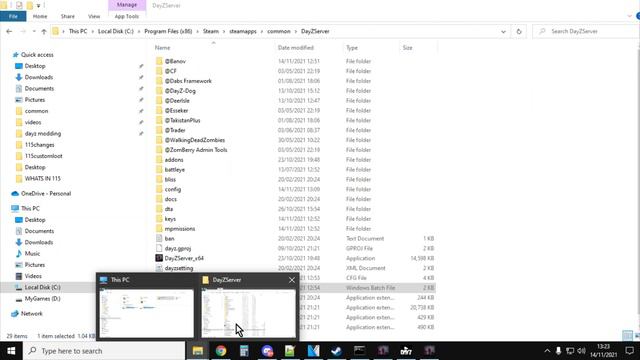Click the Search DayZServer box
Image resolution: width=640 pixels, height=360 pixels.
tap(586, 31)
